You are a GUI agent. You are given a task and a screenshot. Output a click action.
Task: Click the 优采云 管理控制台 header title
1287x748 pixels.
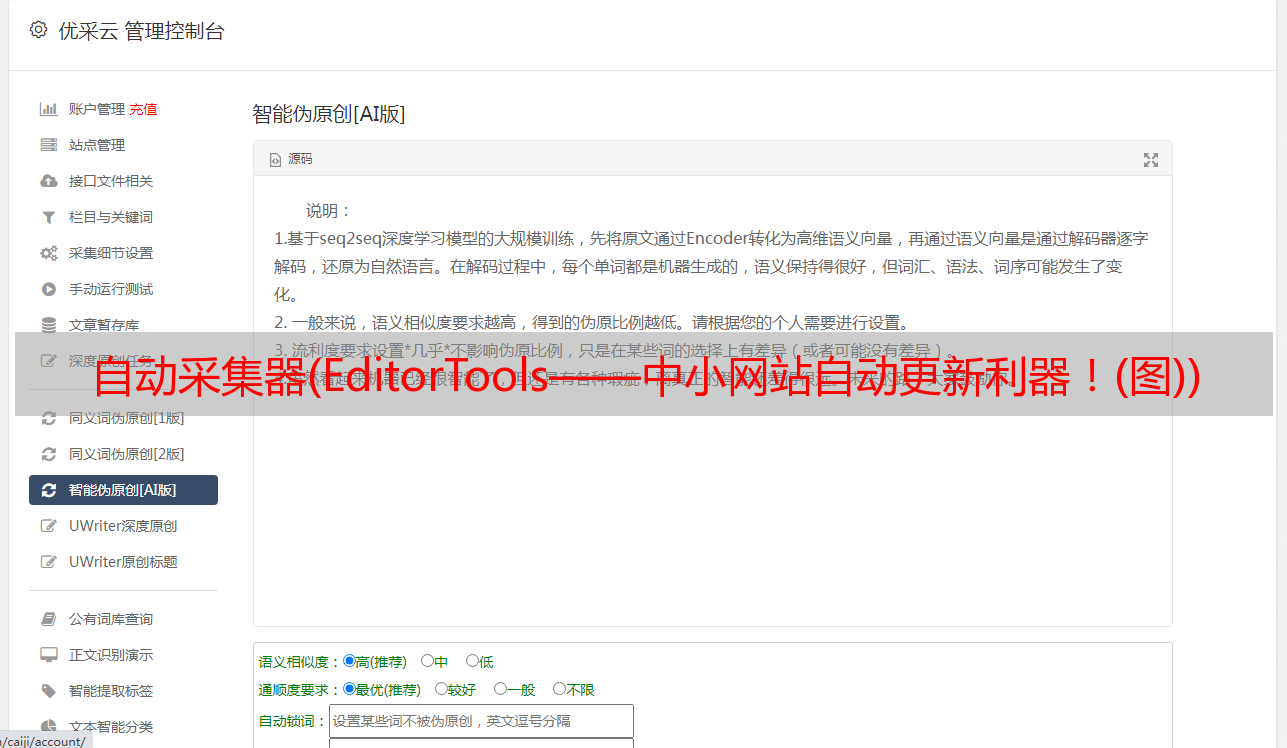pos(141,31)
